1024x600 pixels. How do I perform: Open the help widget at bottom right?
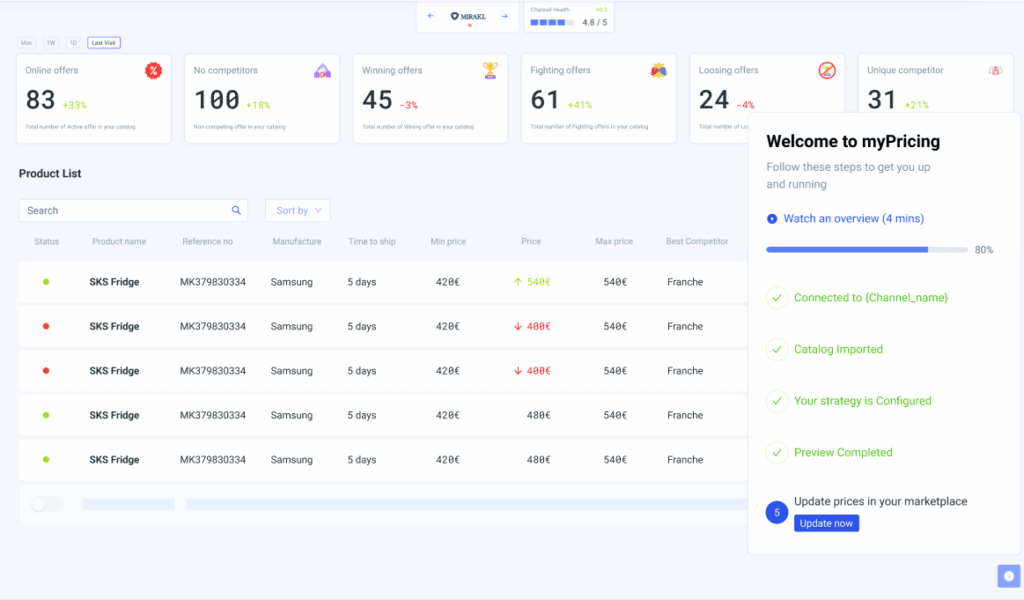[1009, 576]
